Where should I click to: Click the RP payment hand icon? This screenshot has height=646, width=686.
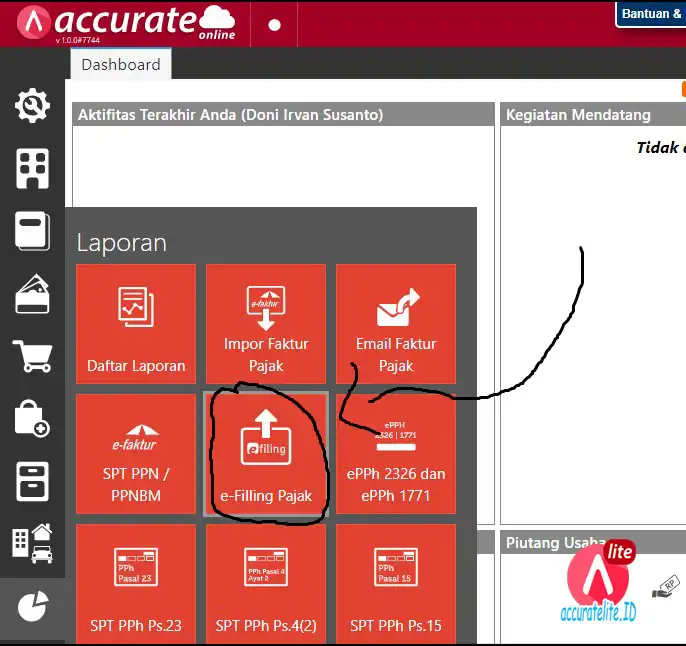(x=666, y=587)
